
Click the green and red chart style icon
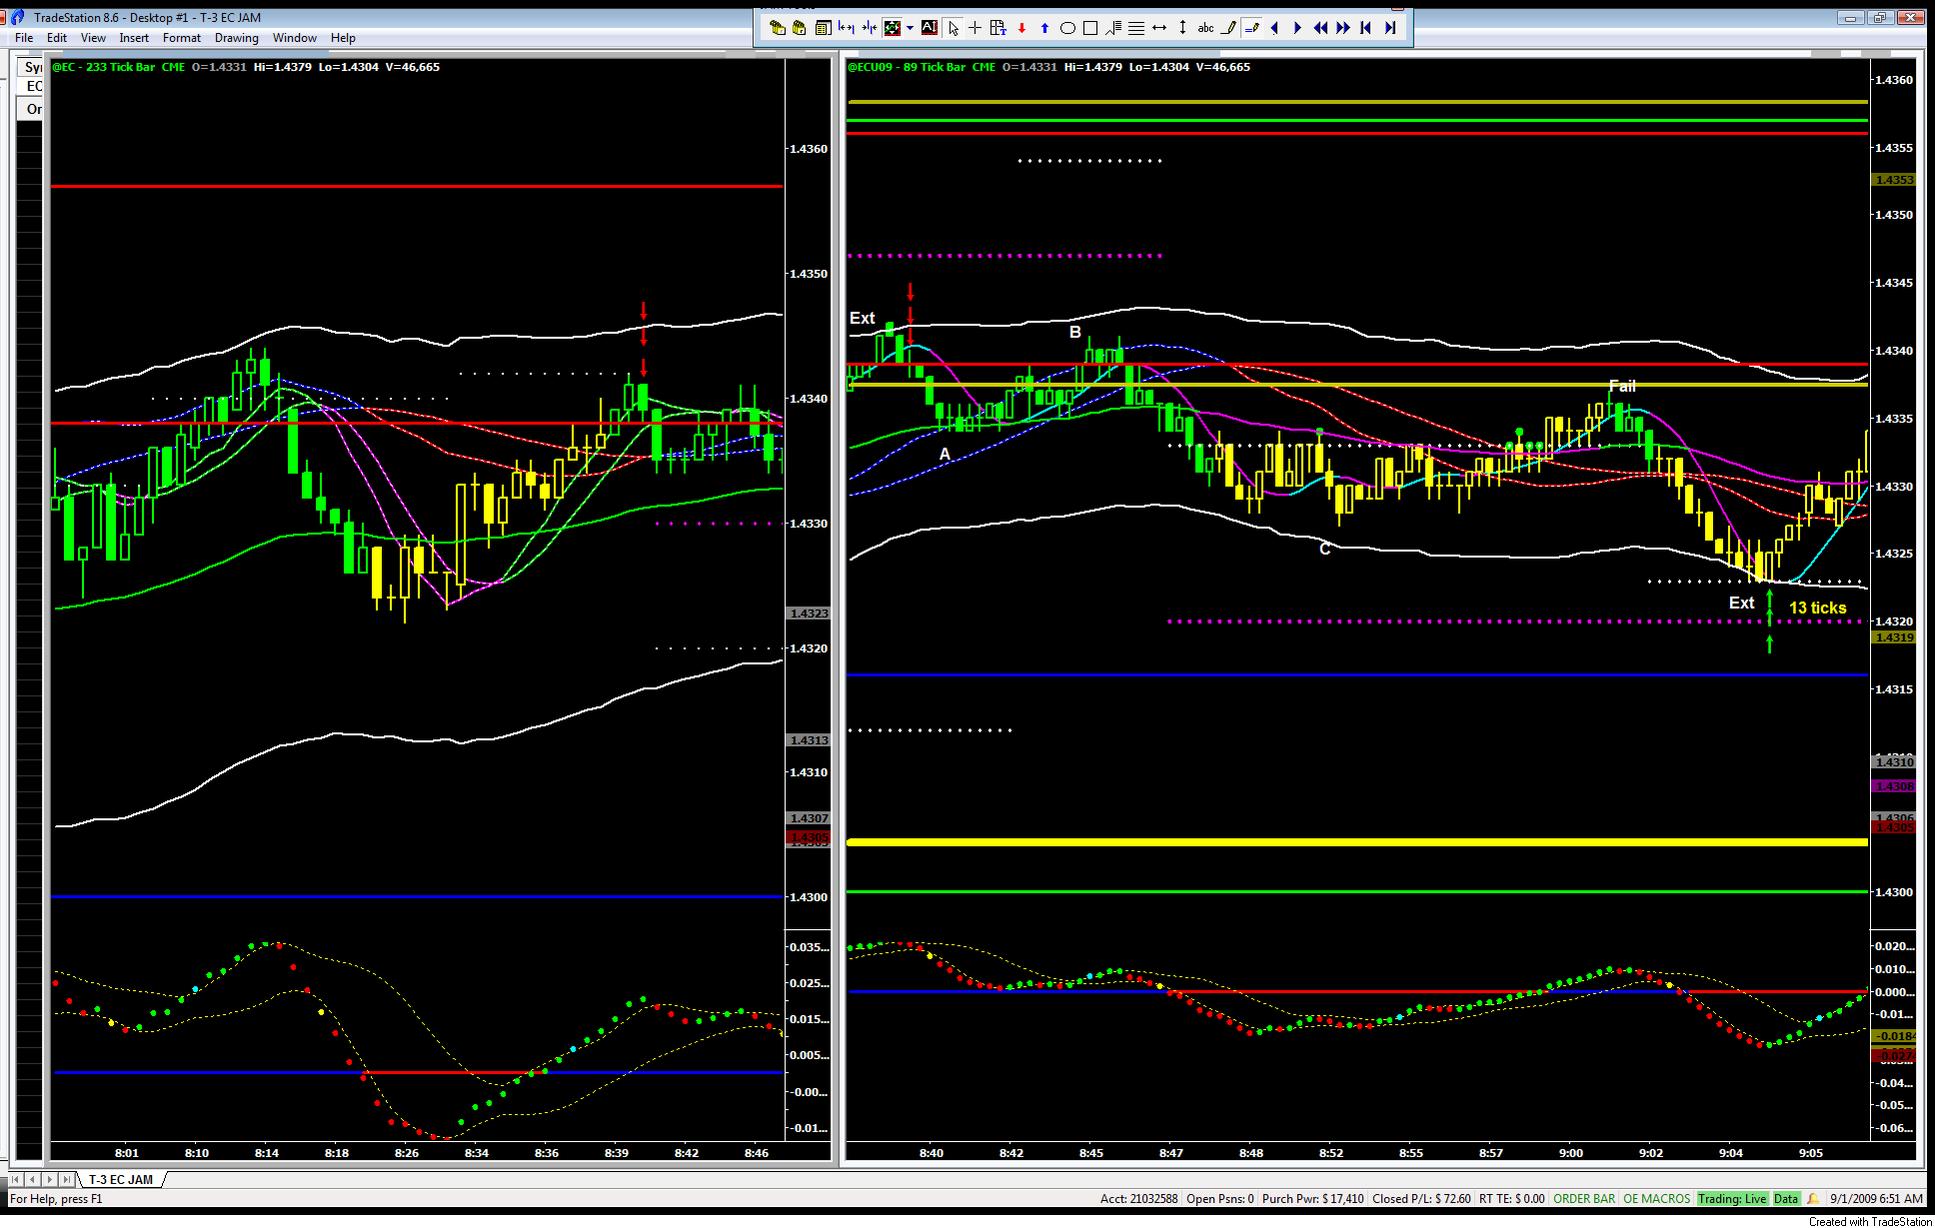coord(891,28)
